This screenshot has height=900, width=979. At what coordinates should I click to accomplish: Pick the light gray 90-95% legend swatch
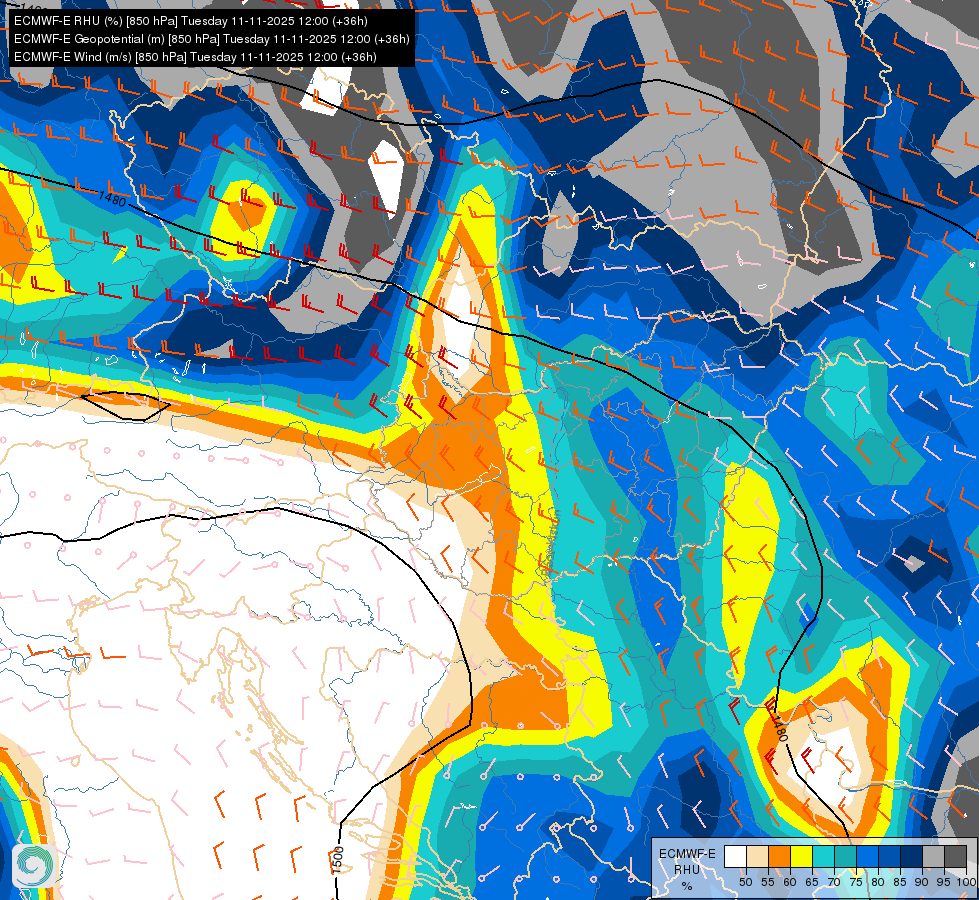coord(933,856)
